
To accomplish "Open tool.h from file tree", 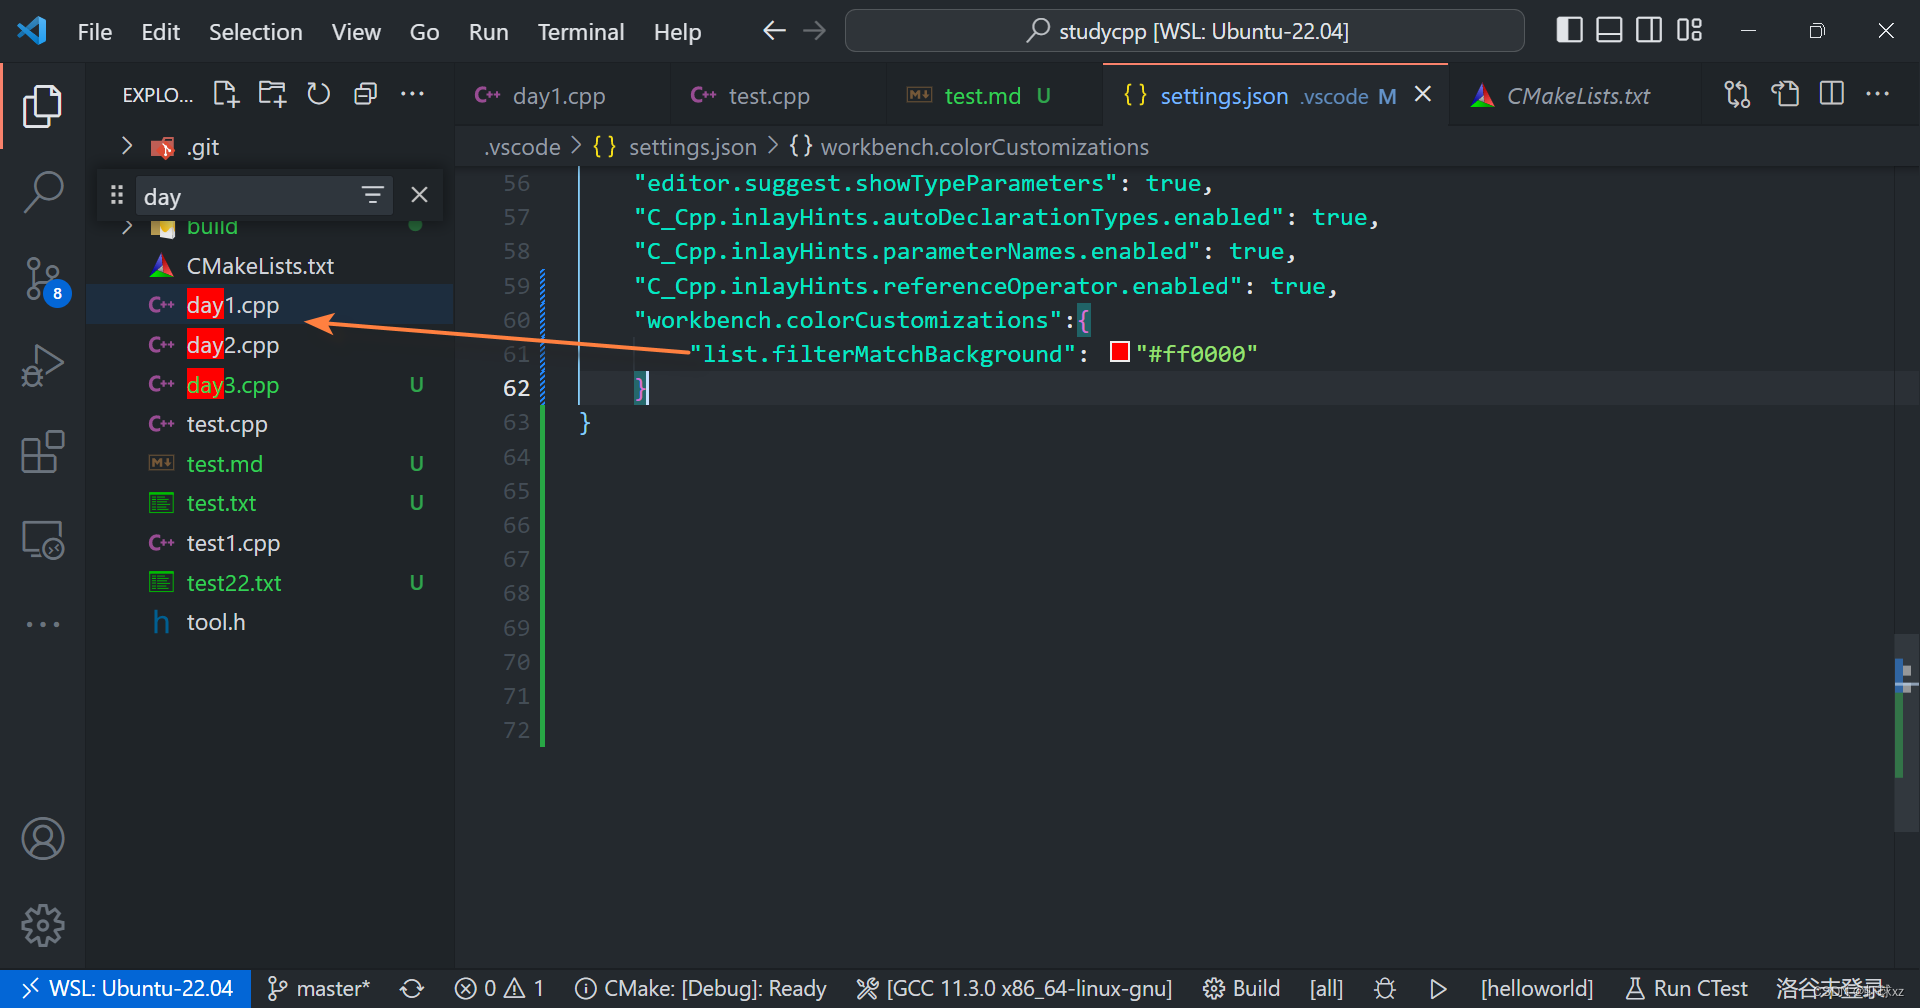I will pyautogui.click(x=270, y=622).
